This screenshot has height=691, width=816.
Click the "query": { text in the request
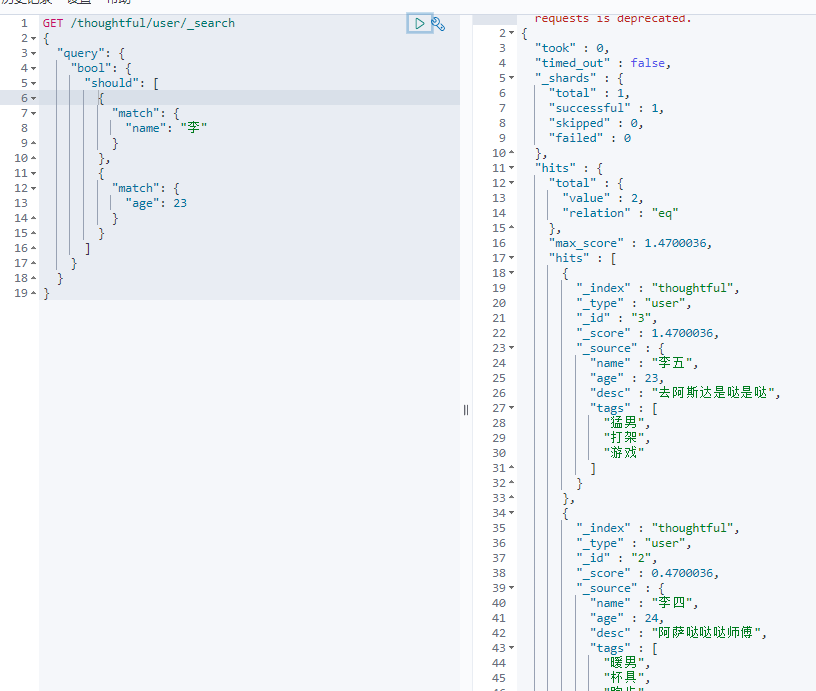[x=91, y=54]
